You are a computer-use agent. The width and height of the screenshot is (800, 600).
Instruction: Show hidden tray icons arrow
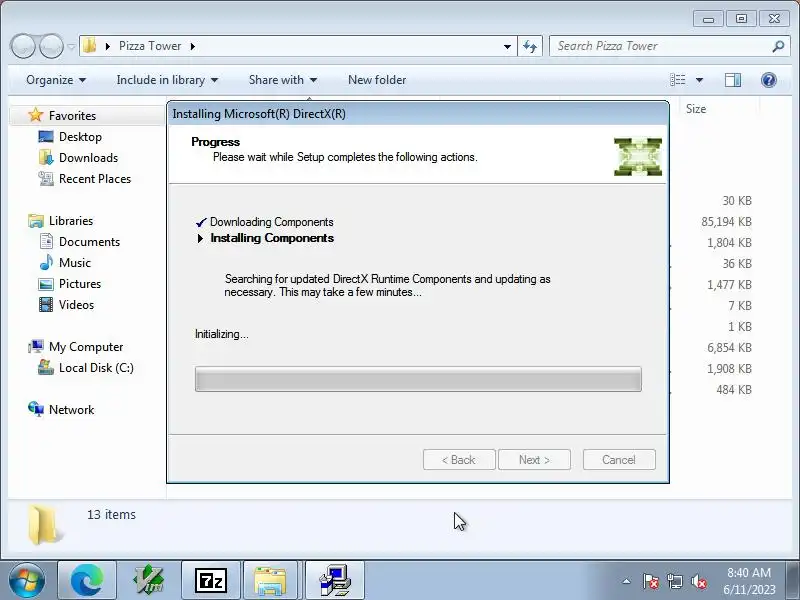(x=626, y=581)
